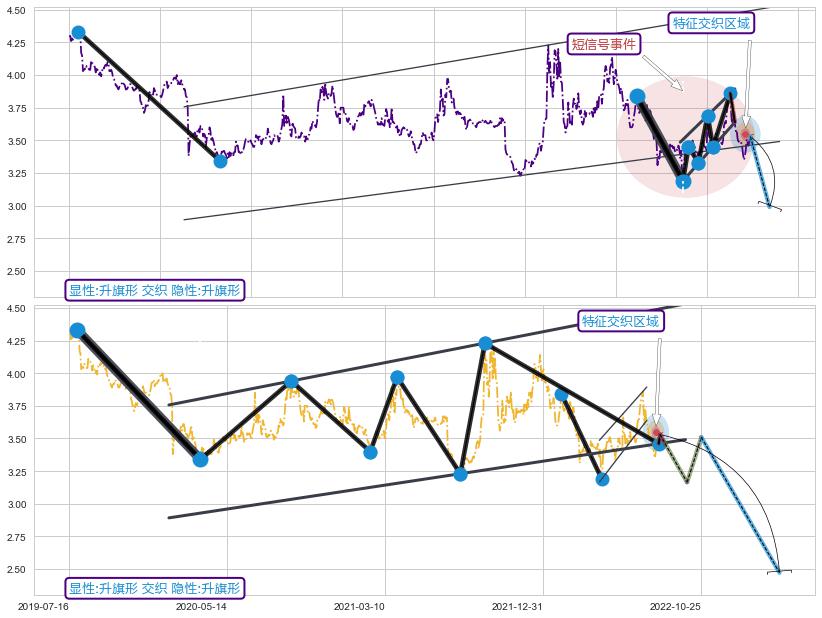Click end point of upper chart's blue forecast line

[770, 207]
